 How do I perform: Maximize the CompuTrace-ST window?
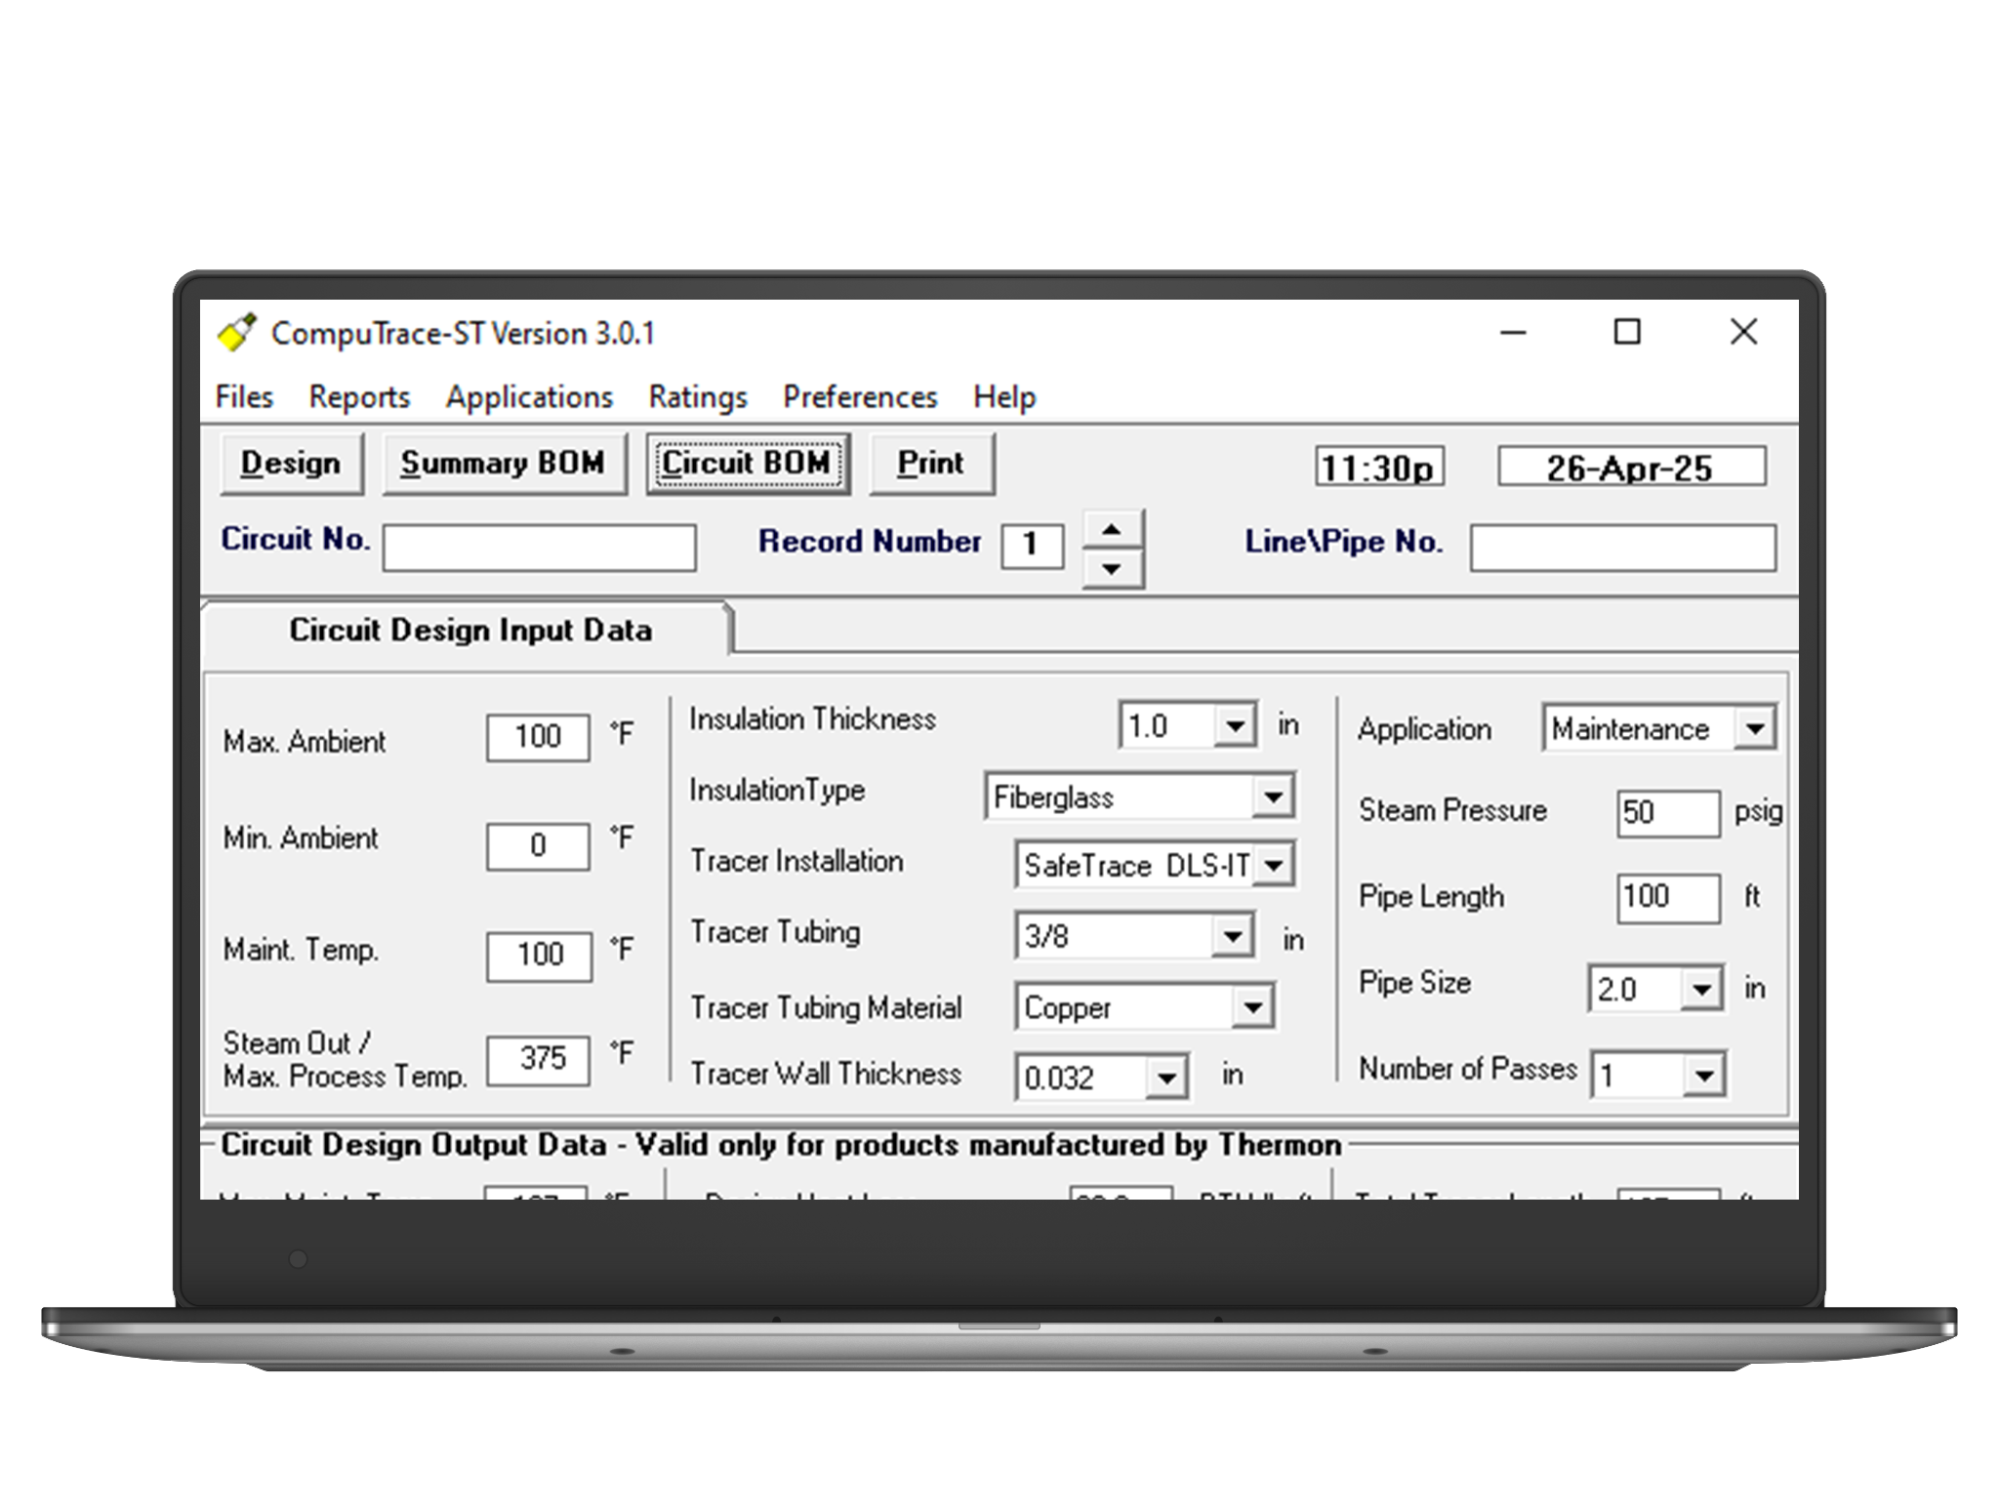(1627, 332)
